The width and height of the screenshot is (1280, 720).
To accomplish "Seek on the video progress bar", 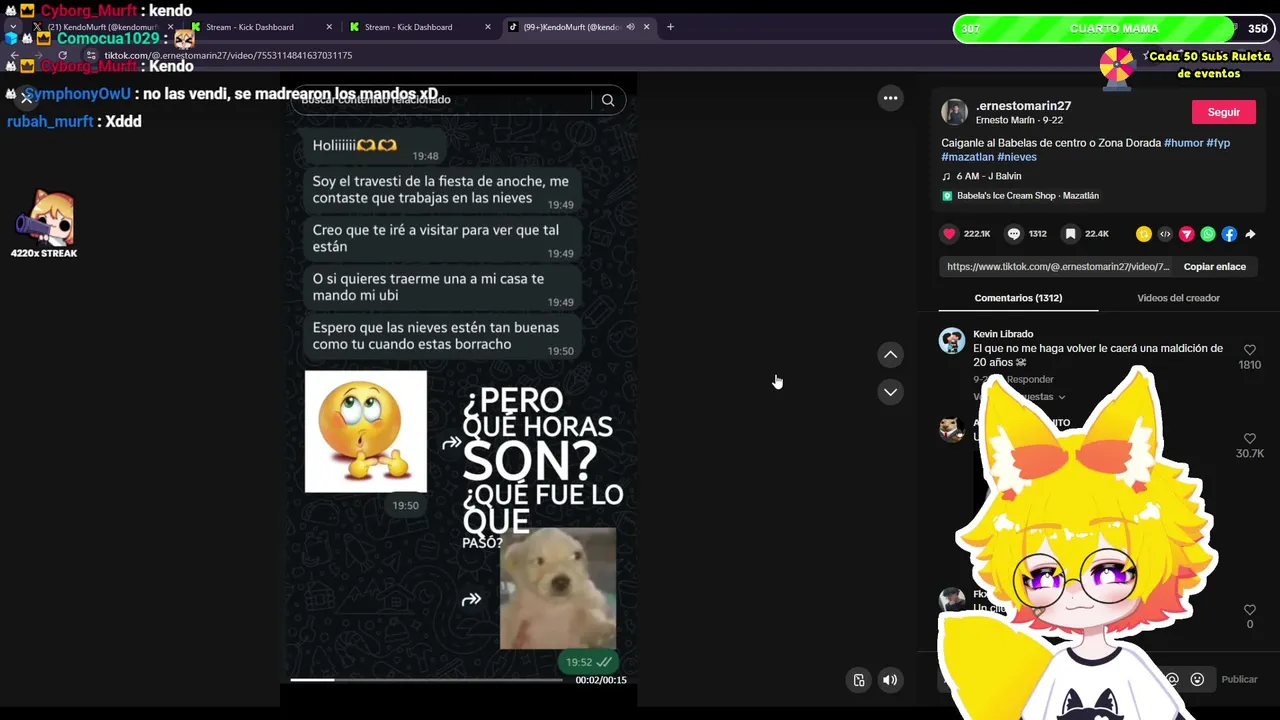I will pyautogui.click(x=426, y=680).
